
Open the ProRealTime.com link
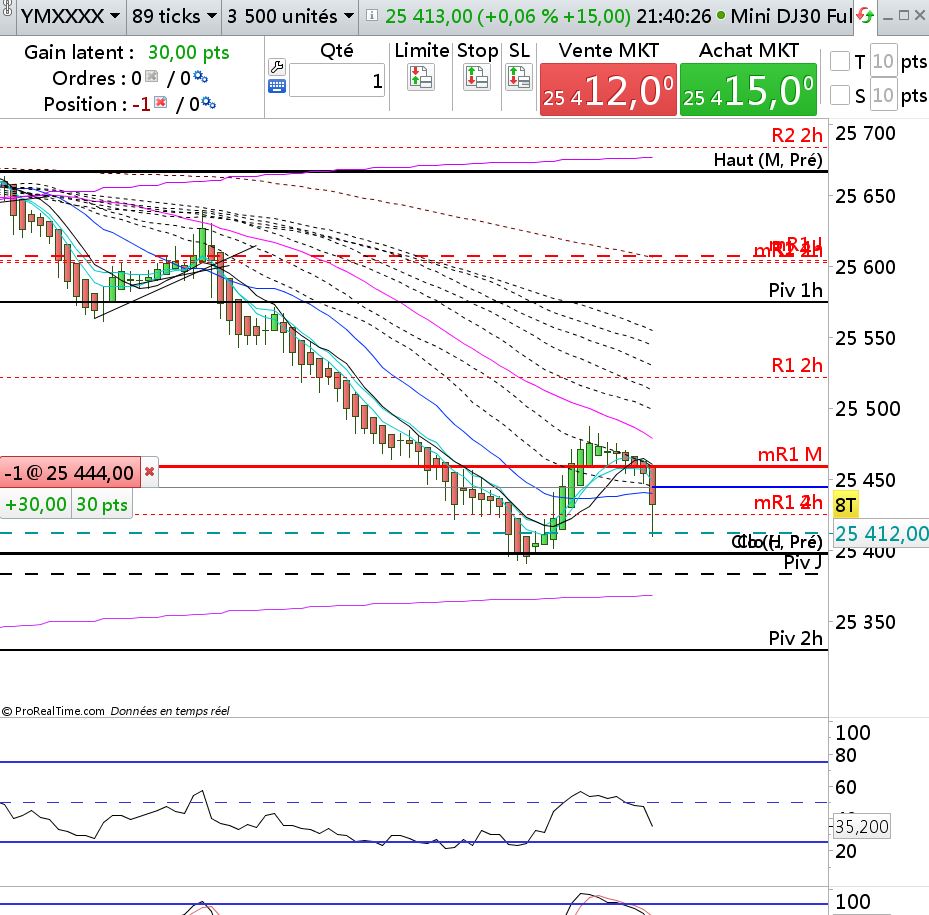pyautogui.click(x=59, y=711)
